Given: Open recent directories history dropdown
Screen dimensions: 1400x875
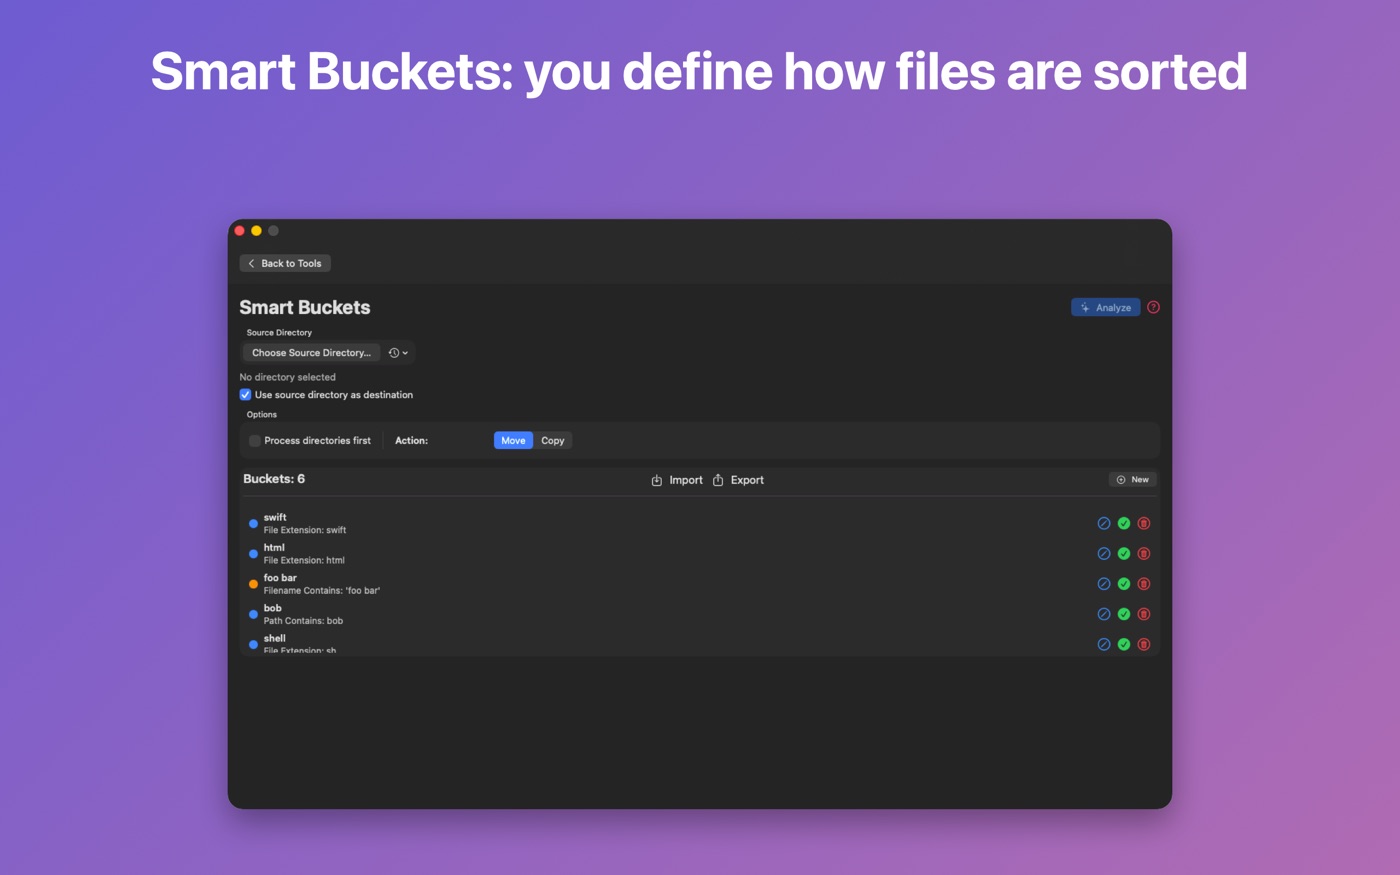Looking at the screenshot, I should coord(398,352).
